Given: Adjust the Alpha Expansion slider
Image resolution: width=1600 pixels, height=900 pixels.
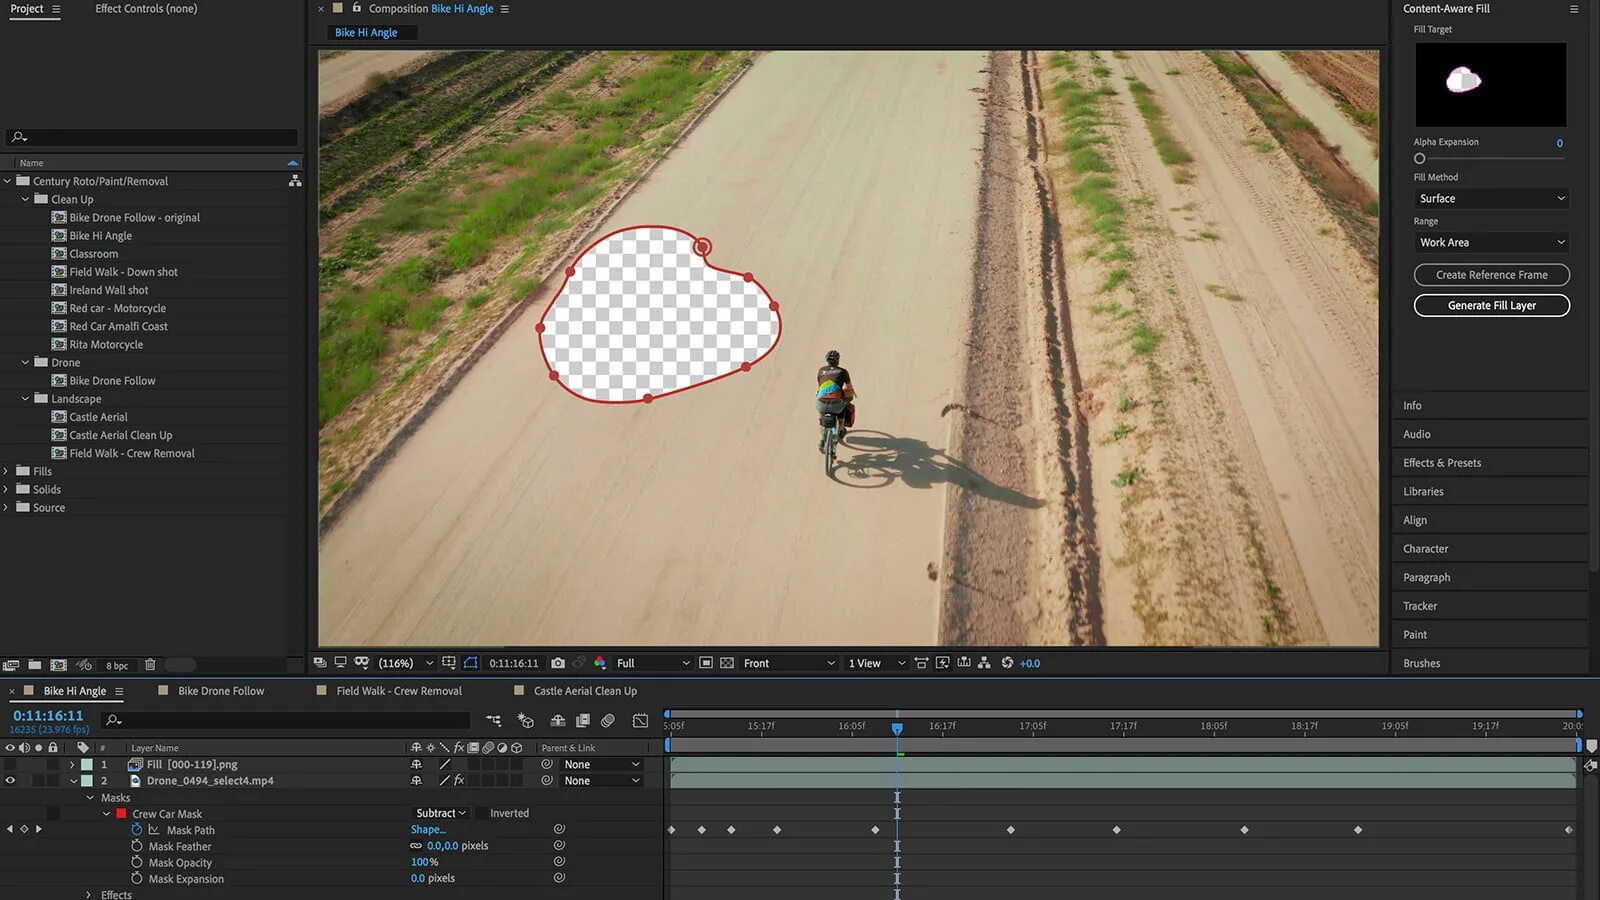Looking at the screenshot, I should [1419, 159].
